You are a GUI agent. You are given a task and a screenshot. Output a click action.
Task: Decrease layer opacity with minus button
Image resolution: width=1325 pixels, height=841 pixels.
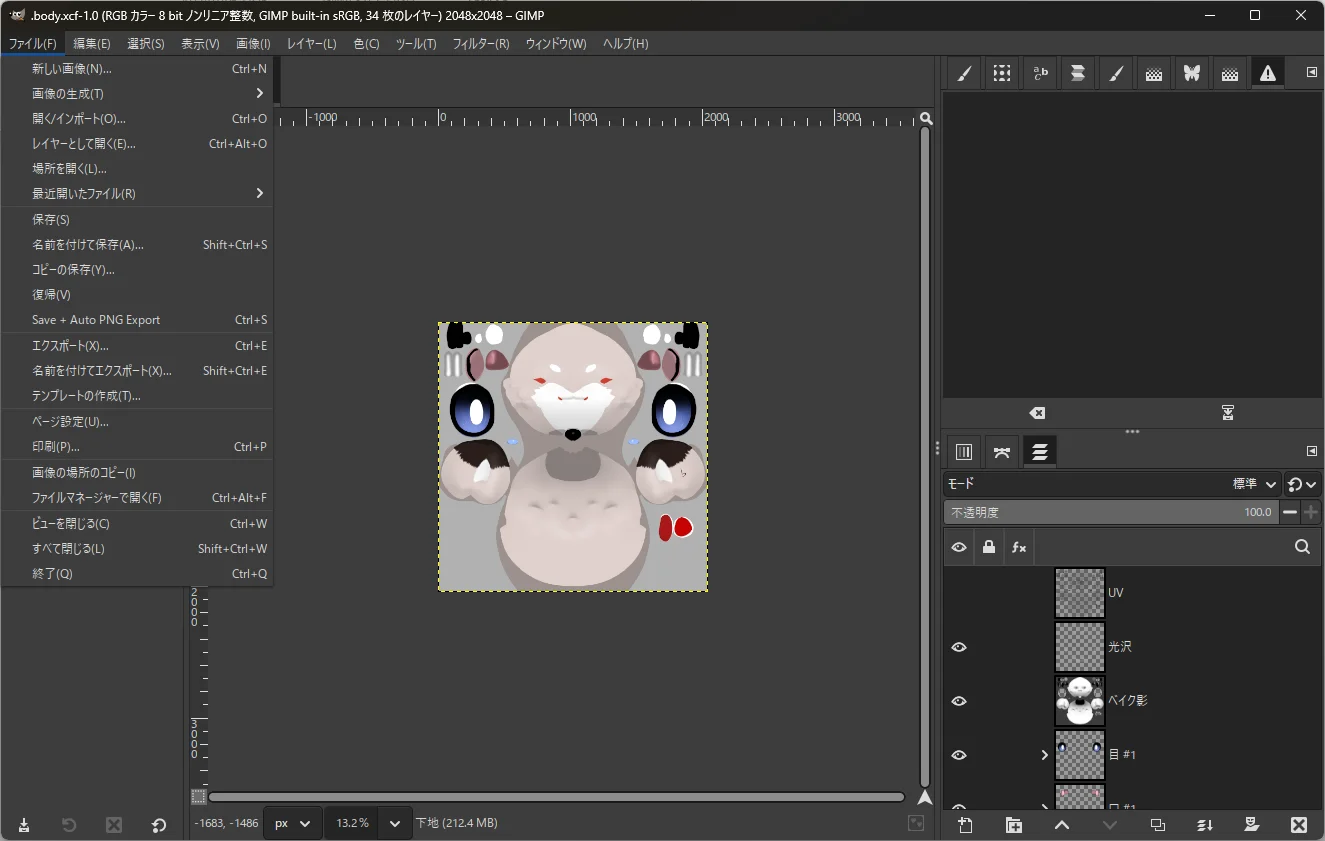1290,512
